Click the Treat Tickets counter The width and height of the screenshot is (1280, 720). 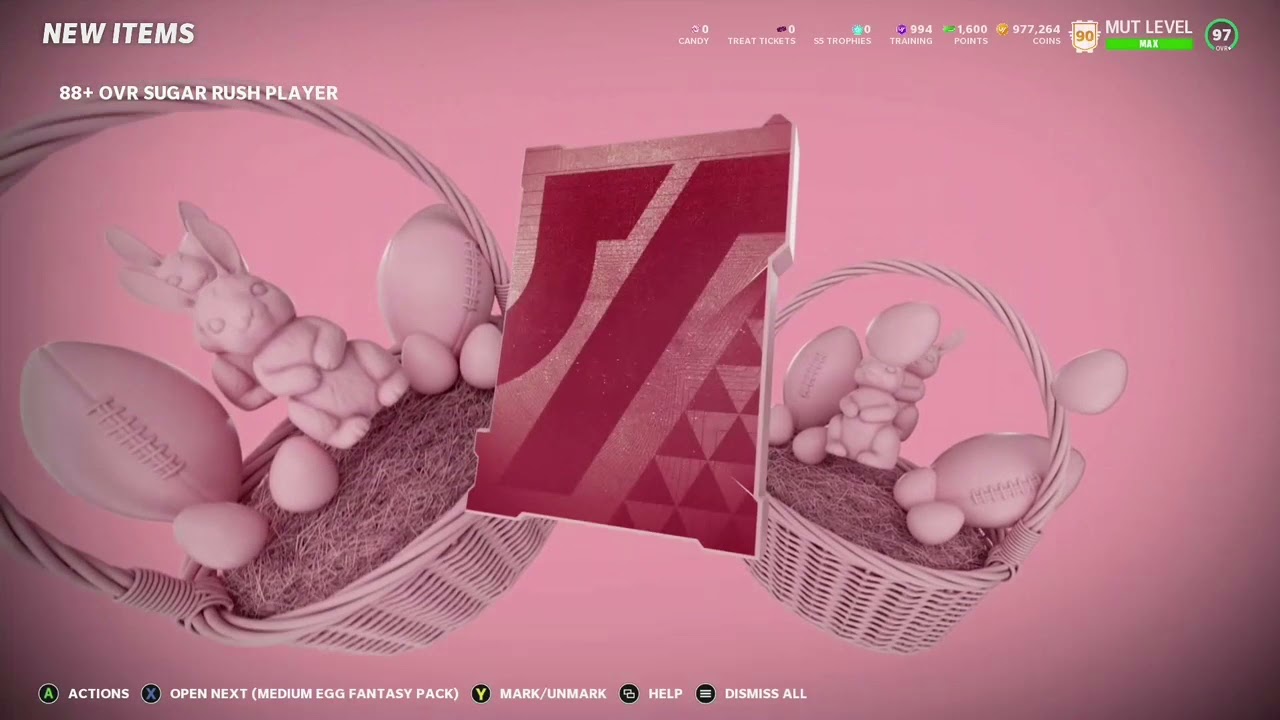coord(762,35)
